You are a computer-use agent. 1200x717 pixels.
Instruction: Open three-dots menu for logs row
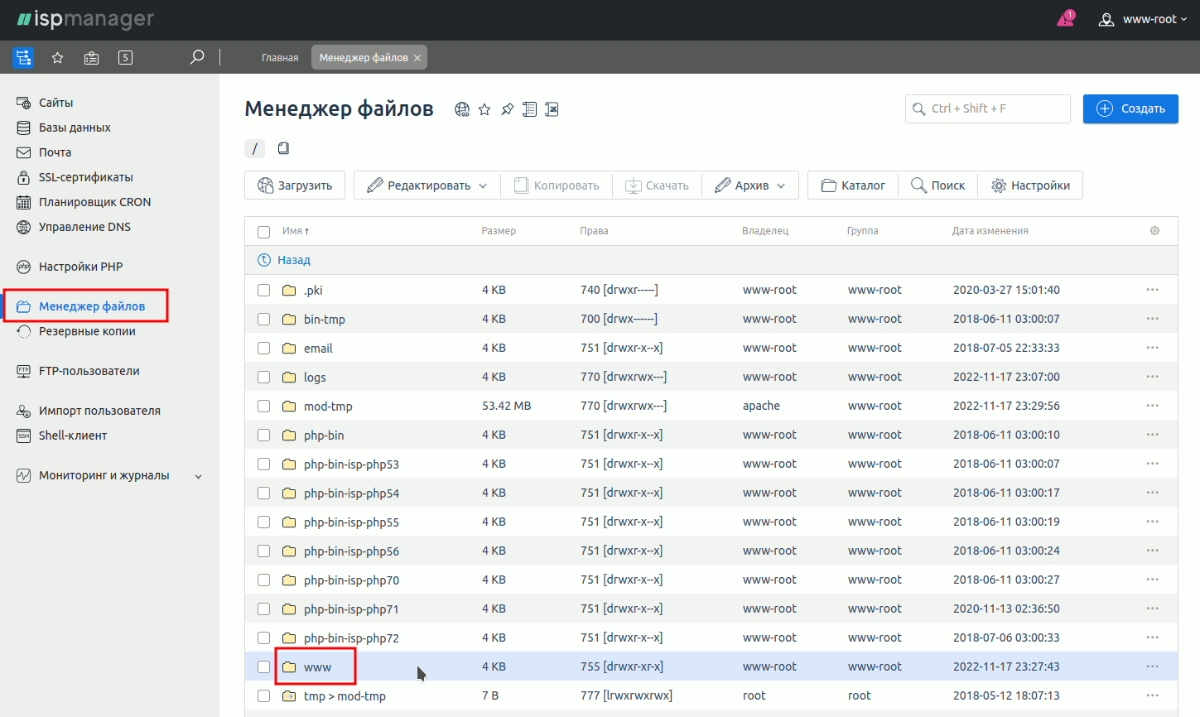(1152, 377)
